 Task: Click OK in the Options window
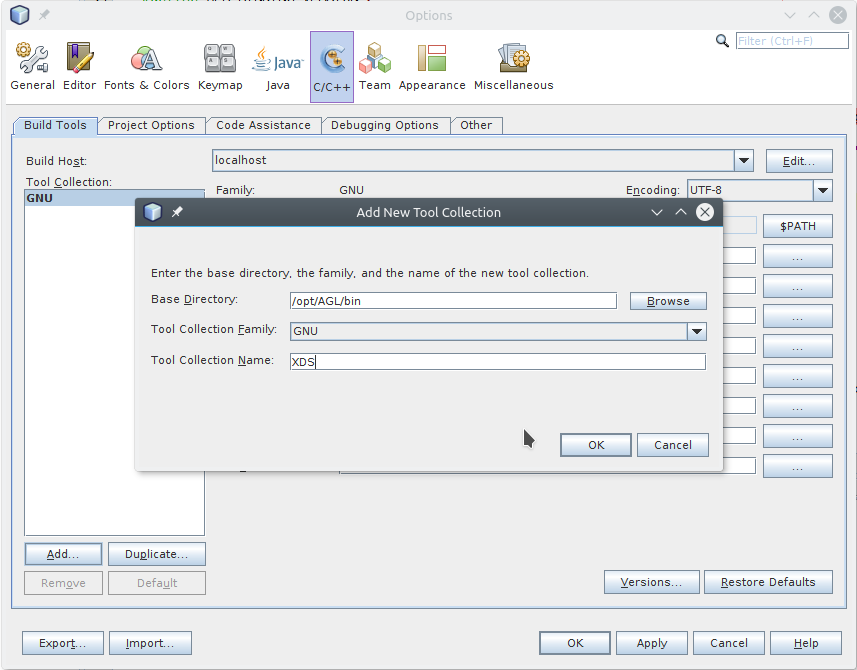pyautogui.click(x=575, y=643)
